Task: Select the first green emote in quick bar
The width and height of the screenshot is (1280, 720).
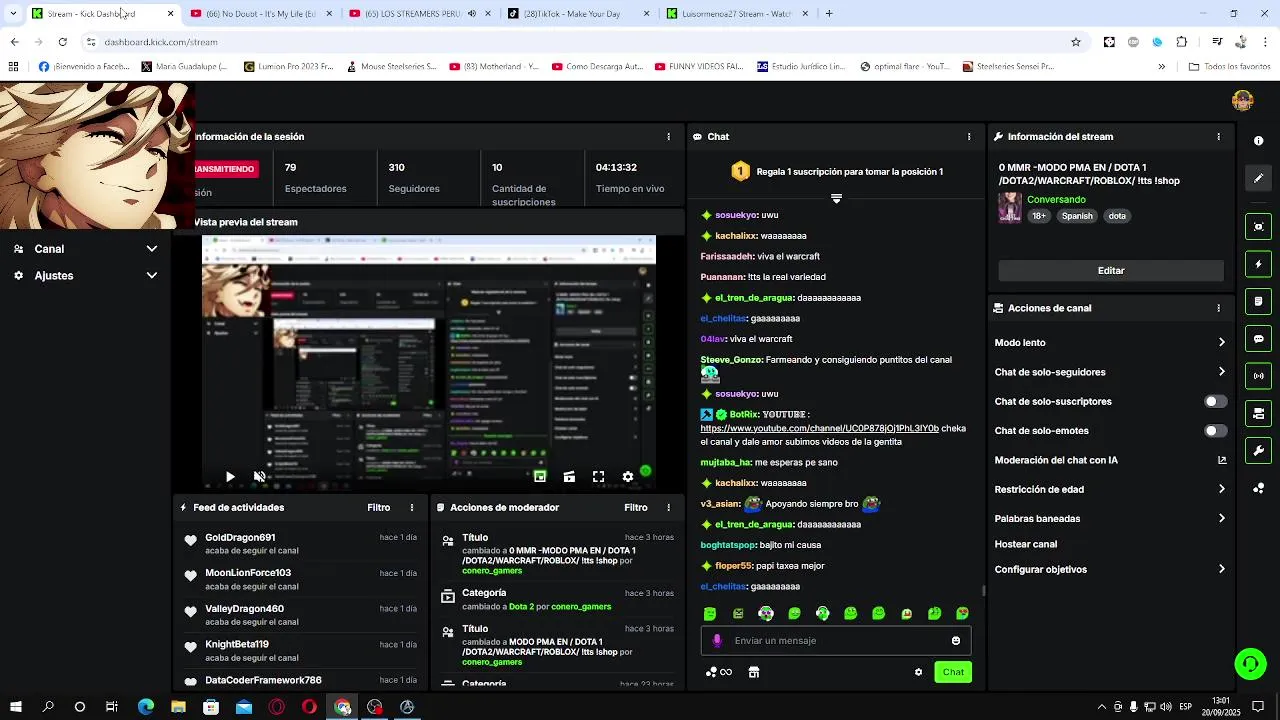Action: click(x=710, y=613)
